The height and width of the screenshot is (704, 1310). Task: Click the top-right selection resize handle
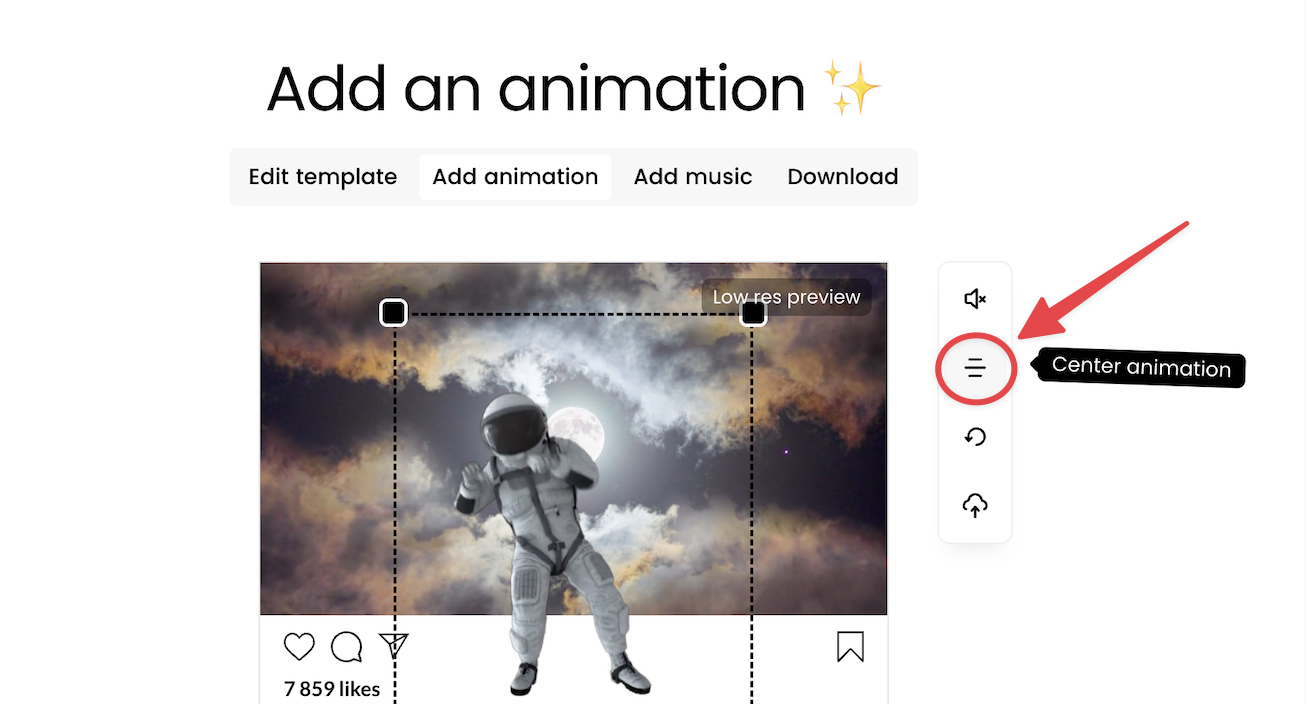(x=753, y=313)
